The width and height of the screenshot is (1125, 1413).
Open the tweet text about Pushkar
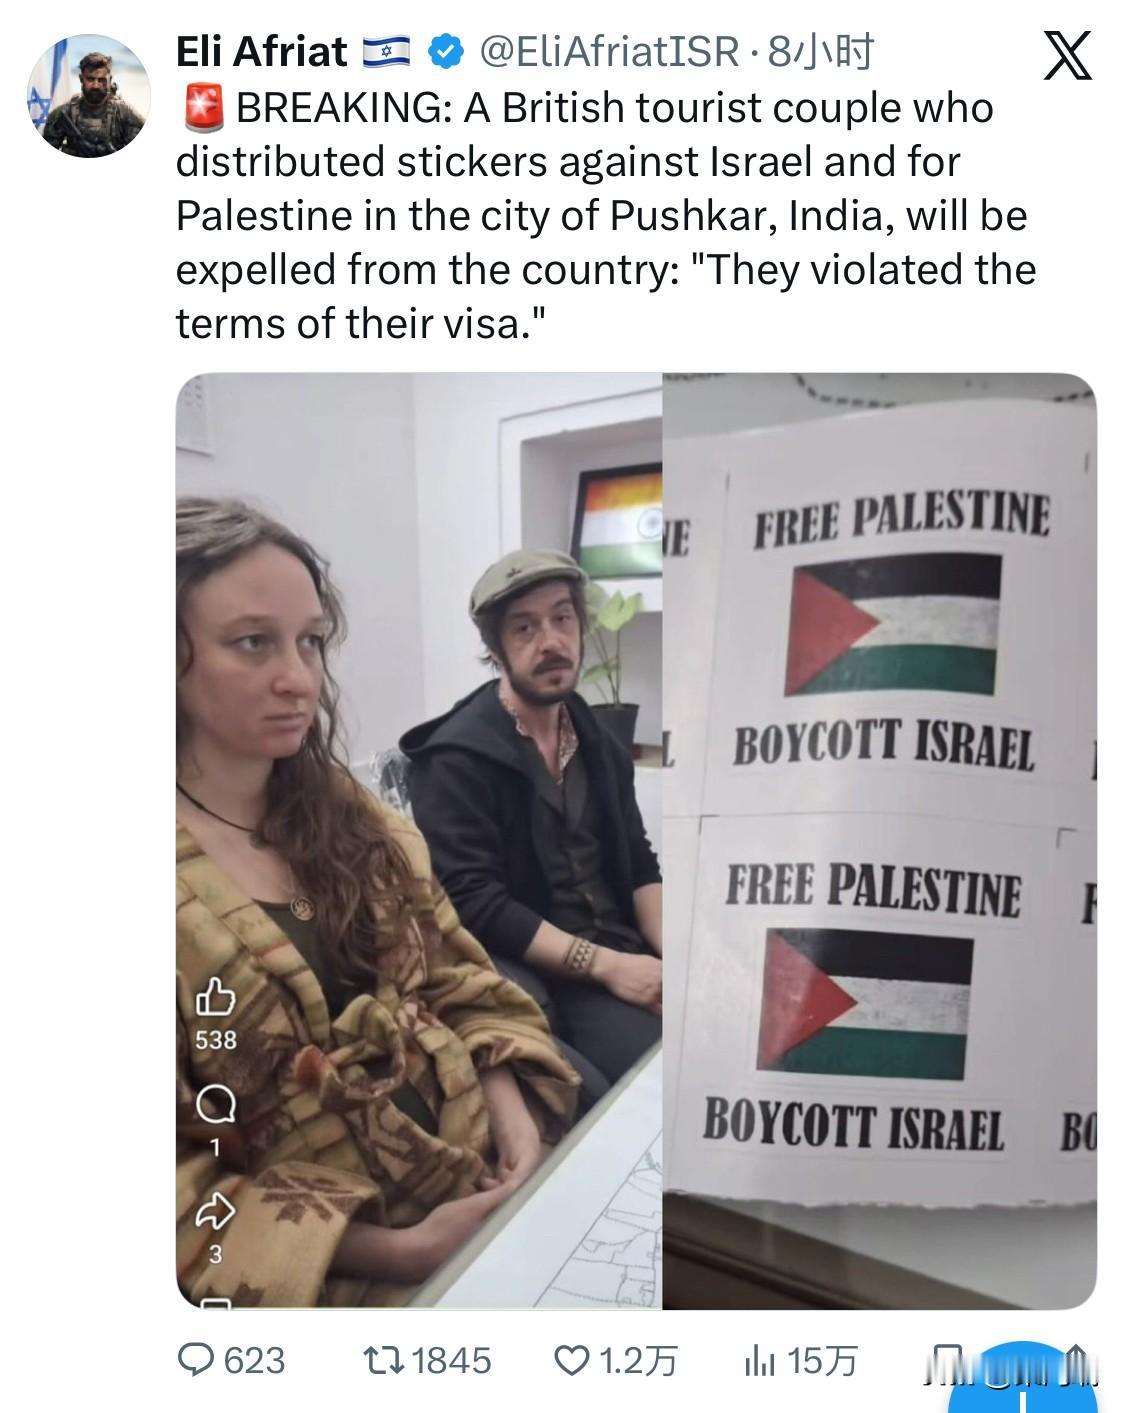coord(606,215)
